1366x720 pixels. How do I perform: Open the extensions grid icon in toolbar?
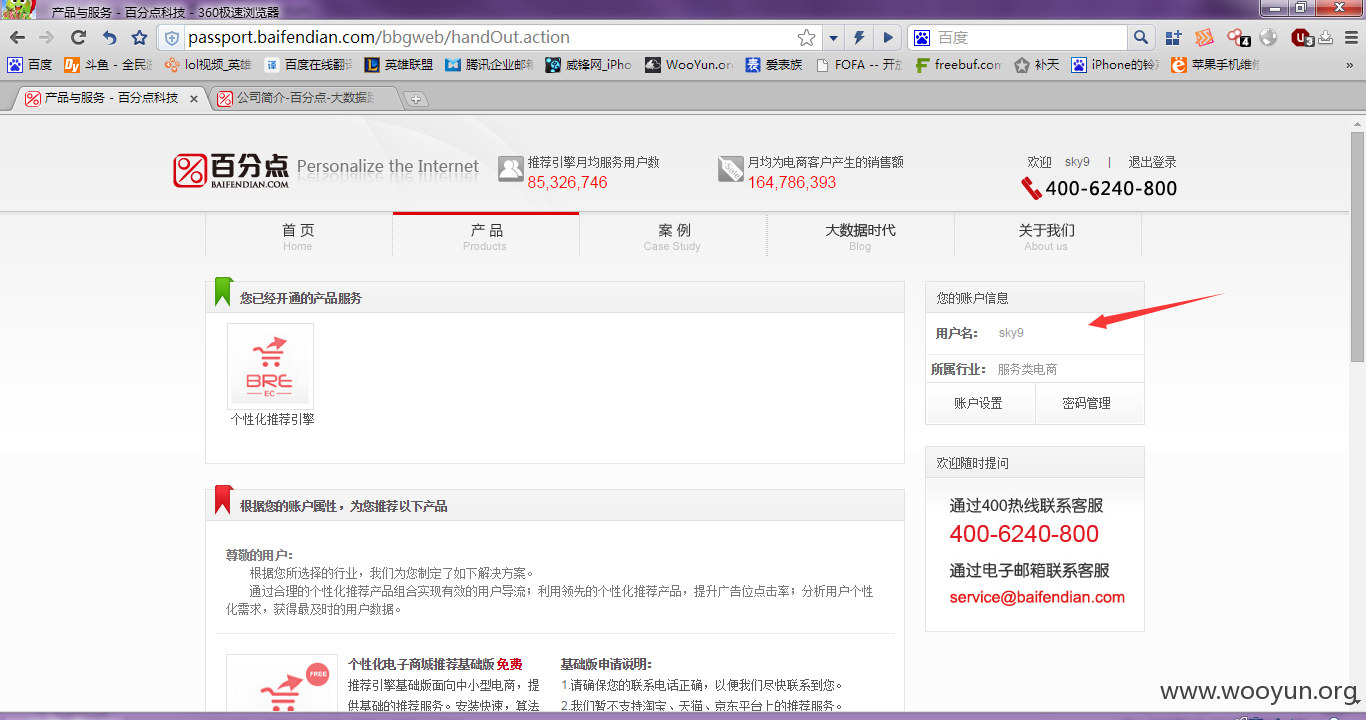pos(1174,38)
